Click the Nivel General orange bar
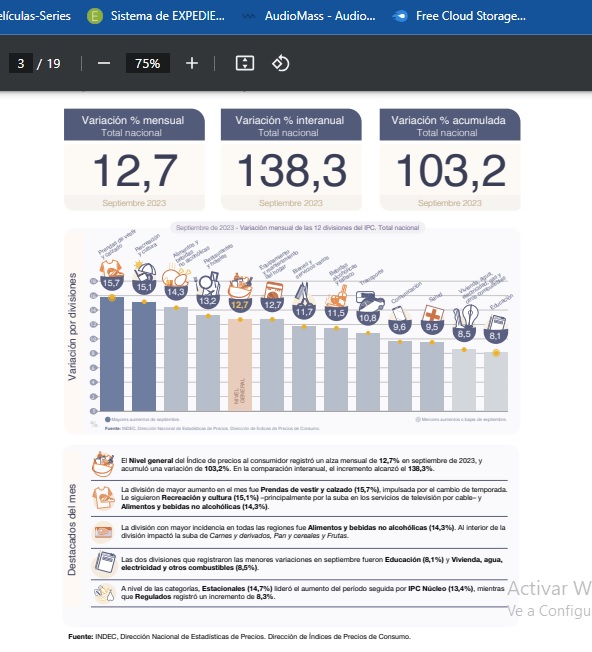 click(240, 365)
